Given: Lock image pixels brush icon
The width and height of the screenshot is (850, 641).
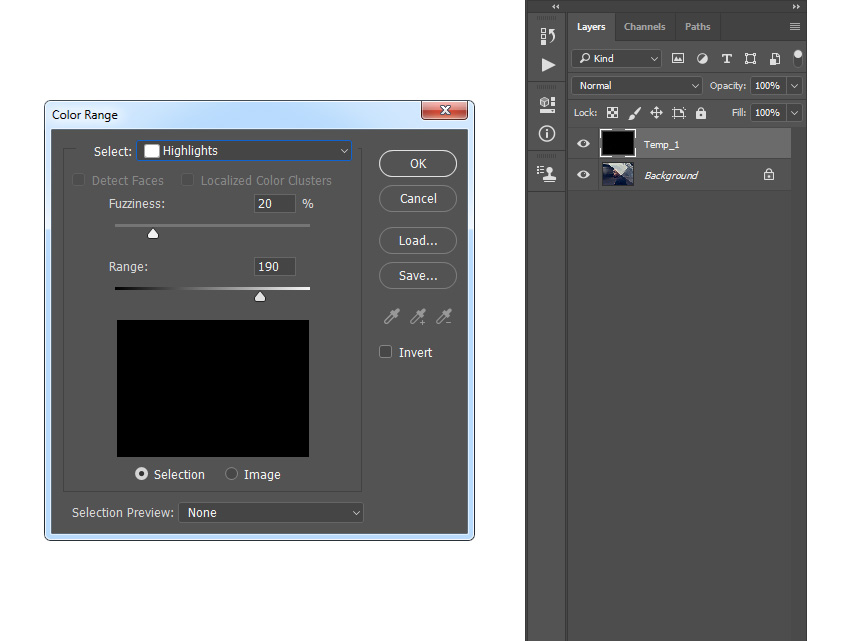Looking at the screenshot, I should click(634, 112).
